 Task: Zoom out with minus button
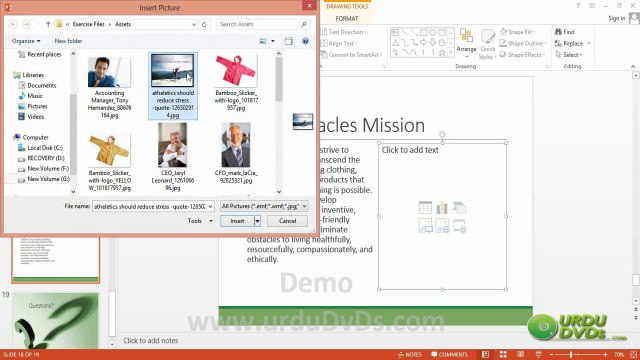[x=551, y=354]
